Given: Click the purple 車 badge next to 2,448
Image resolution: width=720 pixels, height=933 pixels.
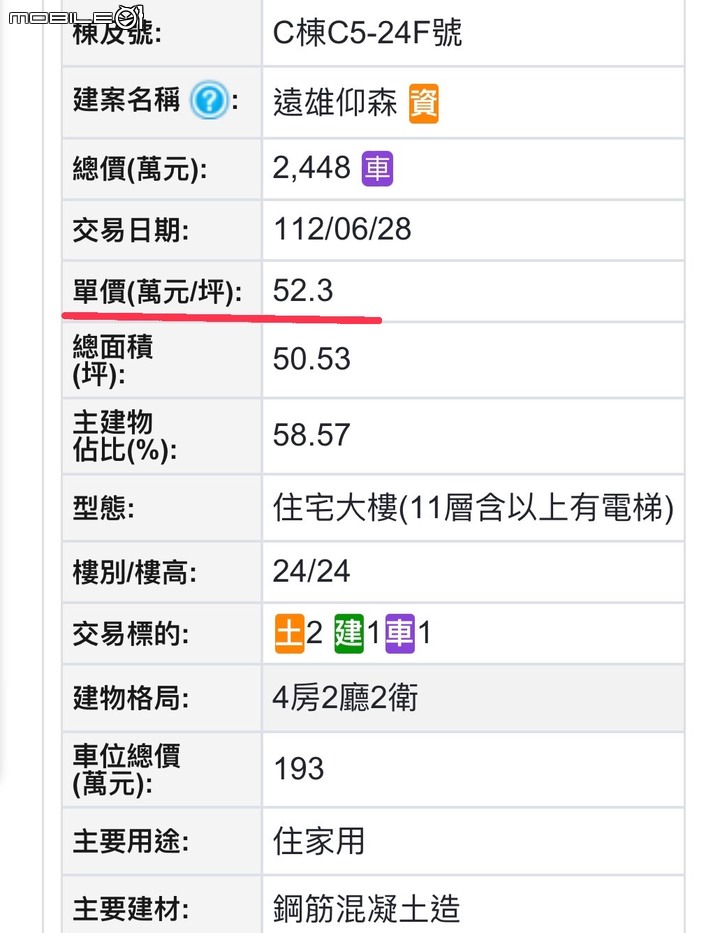Looking at the screenshot, I should [377, 168].
